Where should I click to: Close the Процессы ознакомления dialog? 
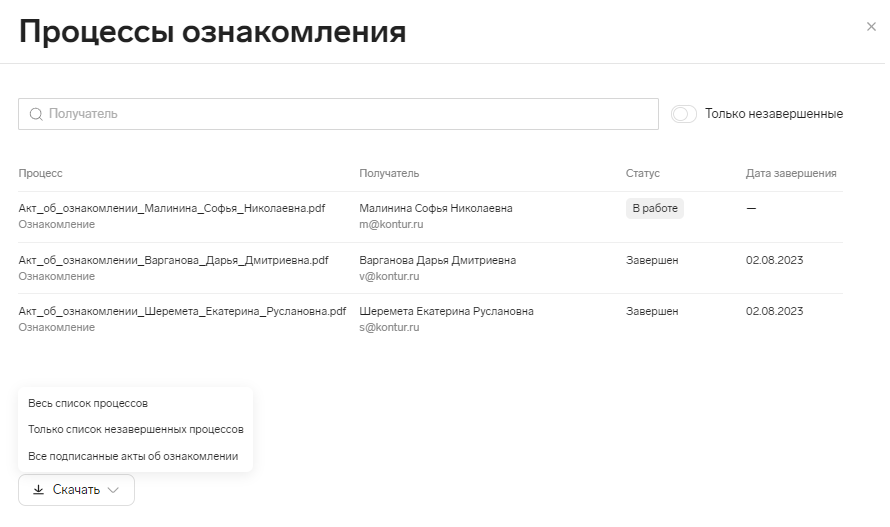tap(871, 27)
